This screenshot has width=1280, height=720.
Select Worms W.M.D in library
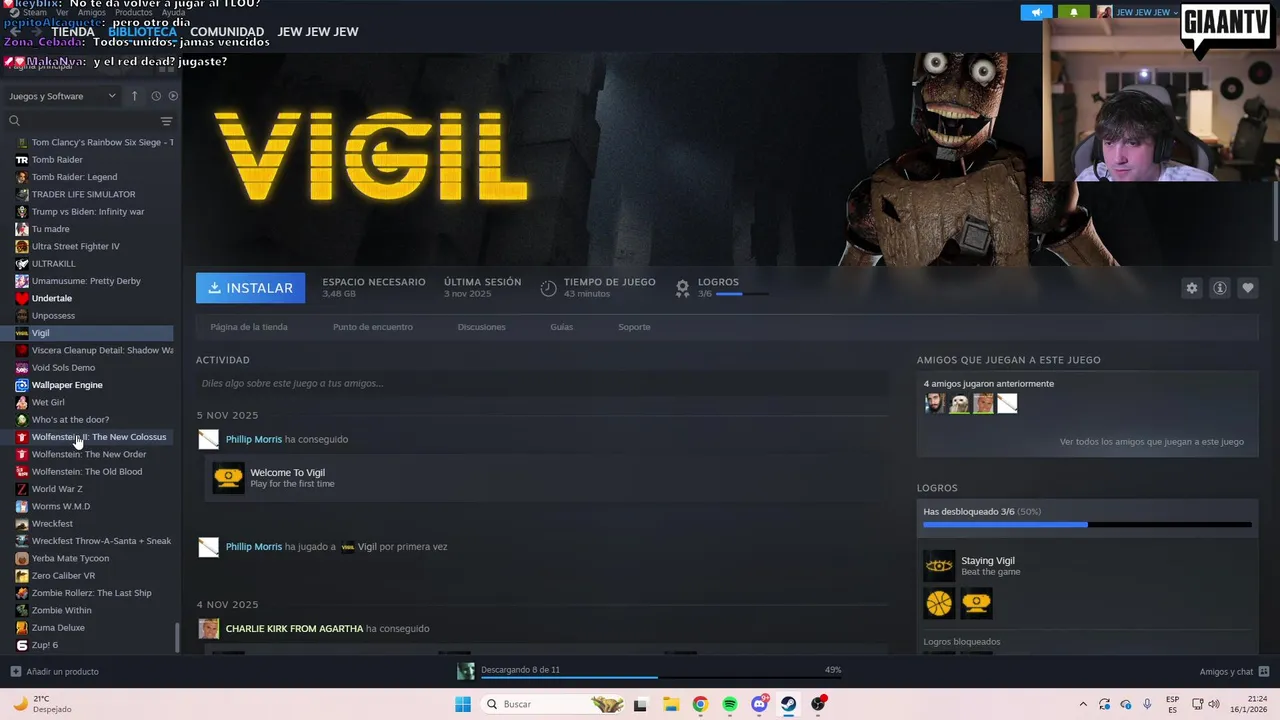(61, 506)
